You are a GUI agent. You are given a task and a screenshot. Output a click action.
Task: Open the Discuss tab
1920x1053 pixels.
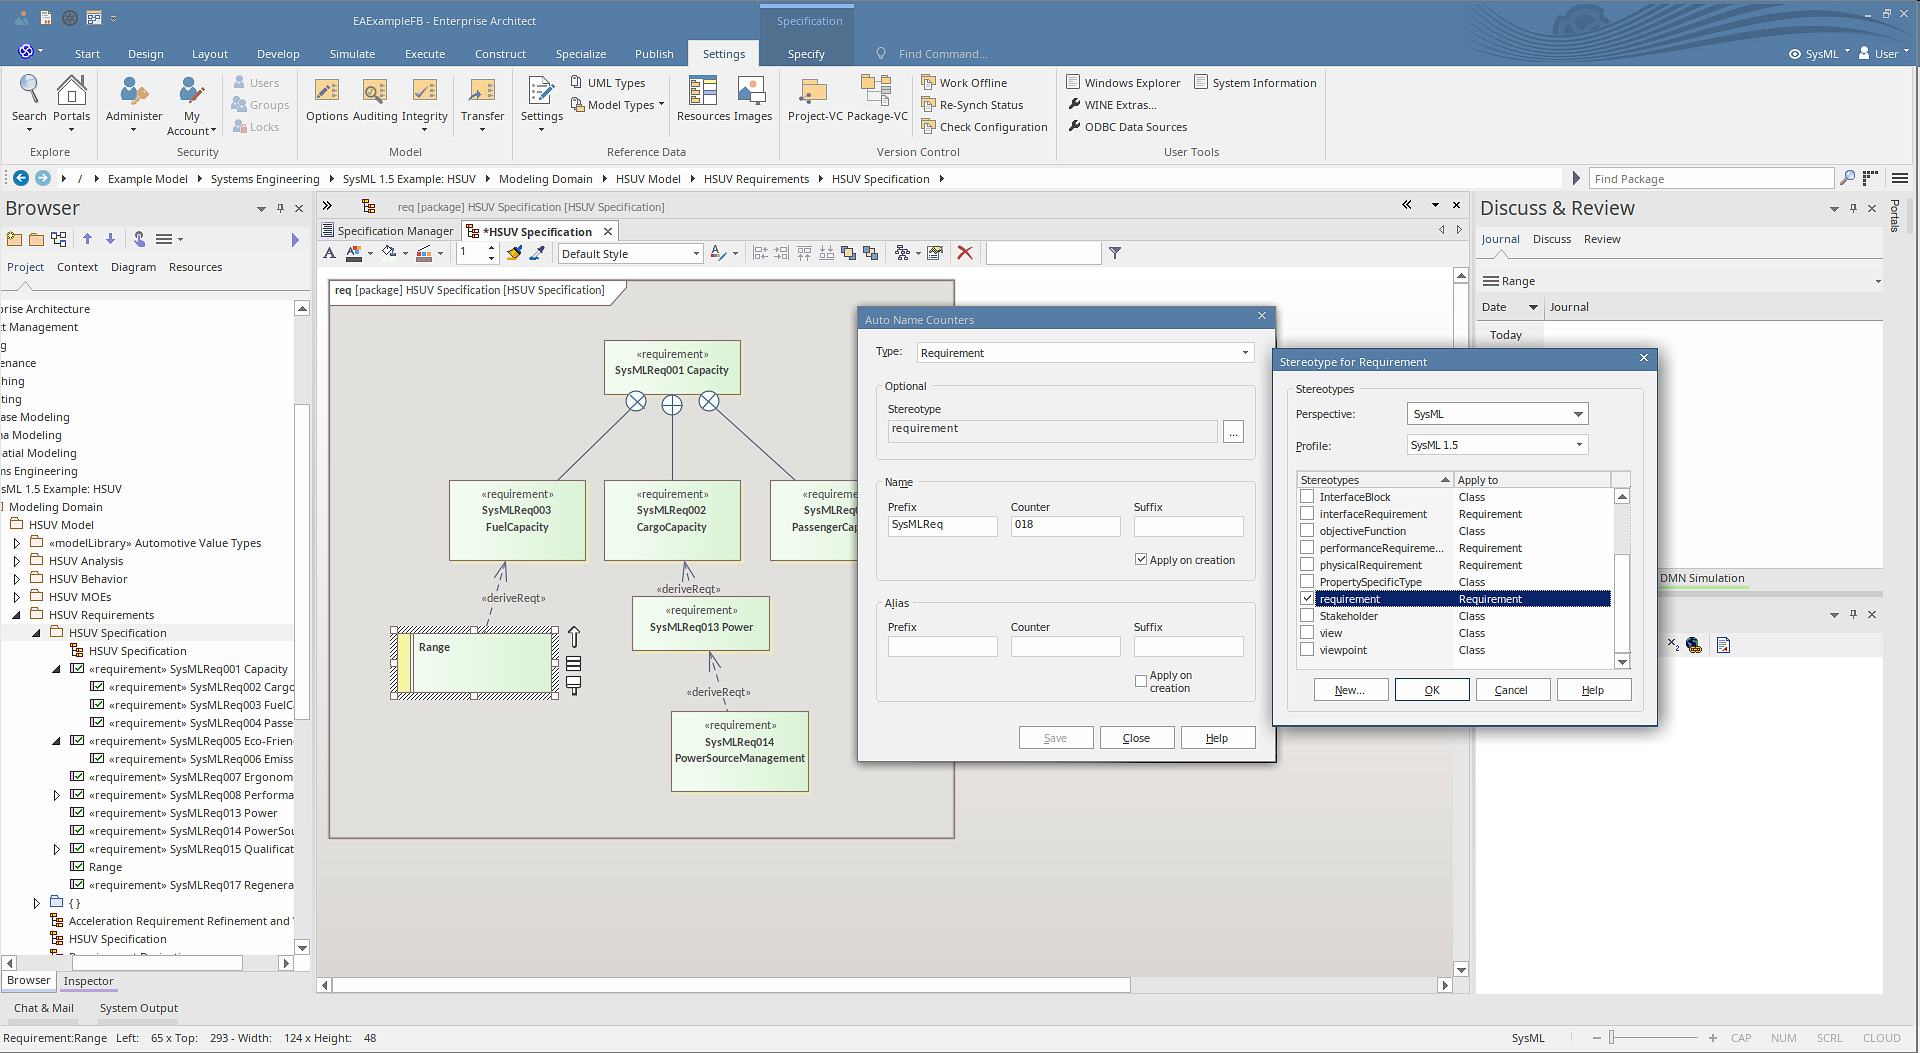[x=1551, y=239]
